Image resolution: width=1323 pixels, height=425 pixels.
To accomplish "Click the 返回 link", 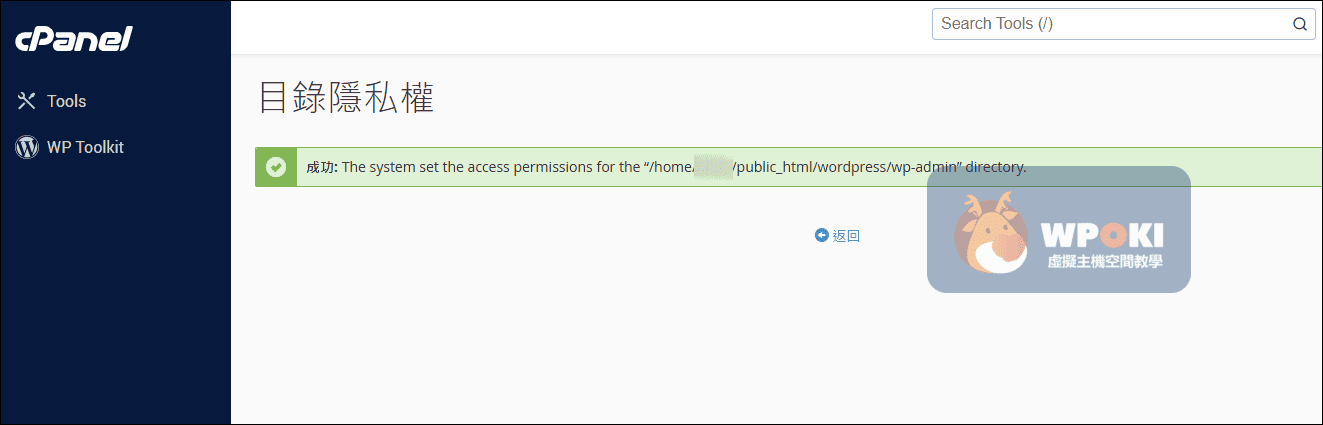I will [x=846, y=236].
